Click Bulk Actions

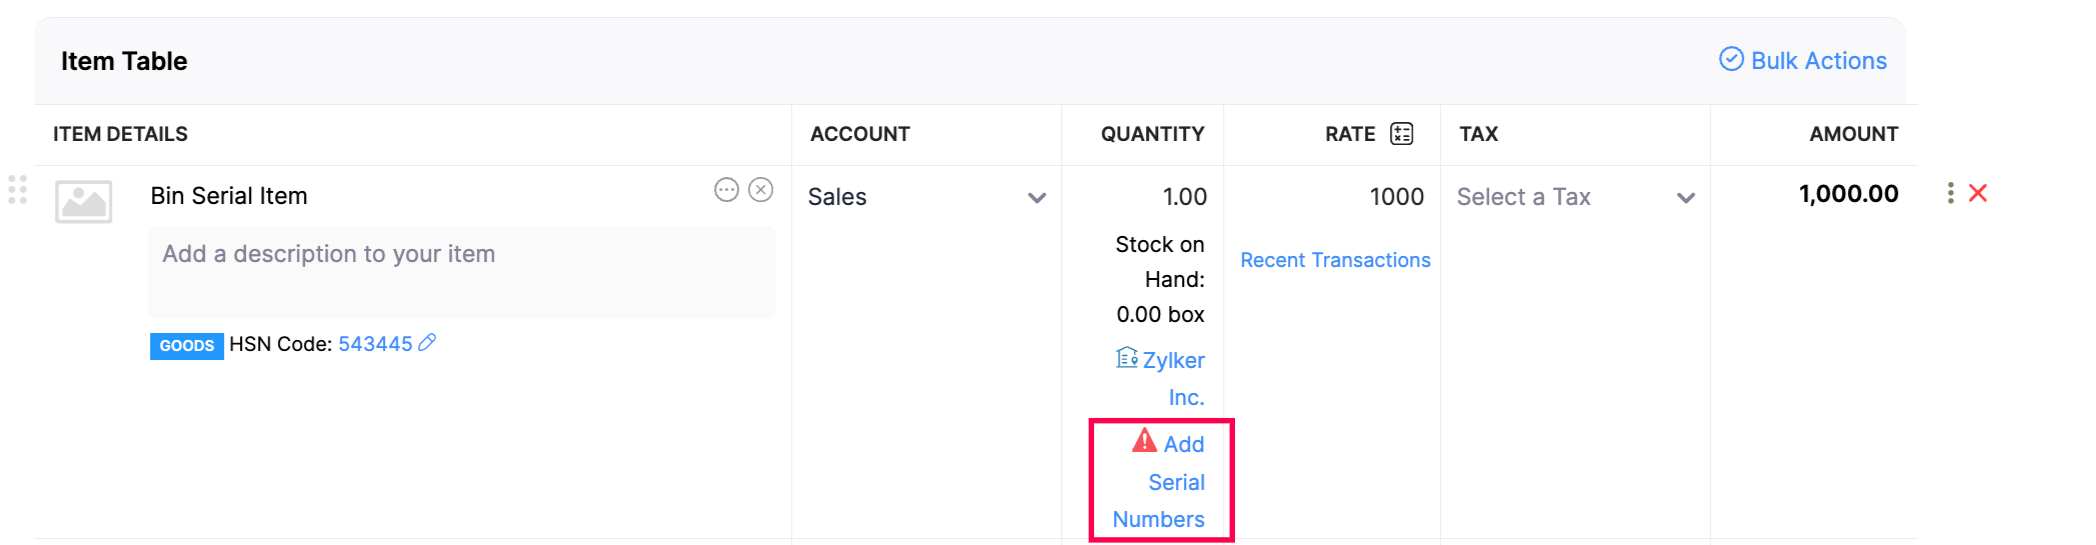click(1803, 61)
